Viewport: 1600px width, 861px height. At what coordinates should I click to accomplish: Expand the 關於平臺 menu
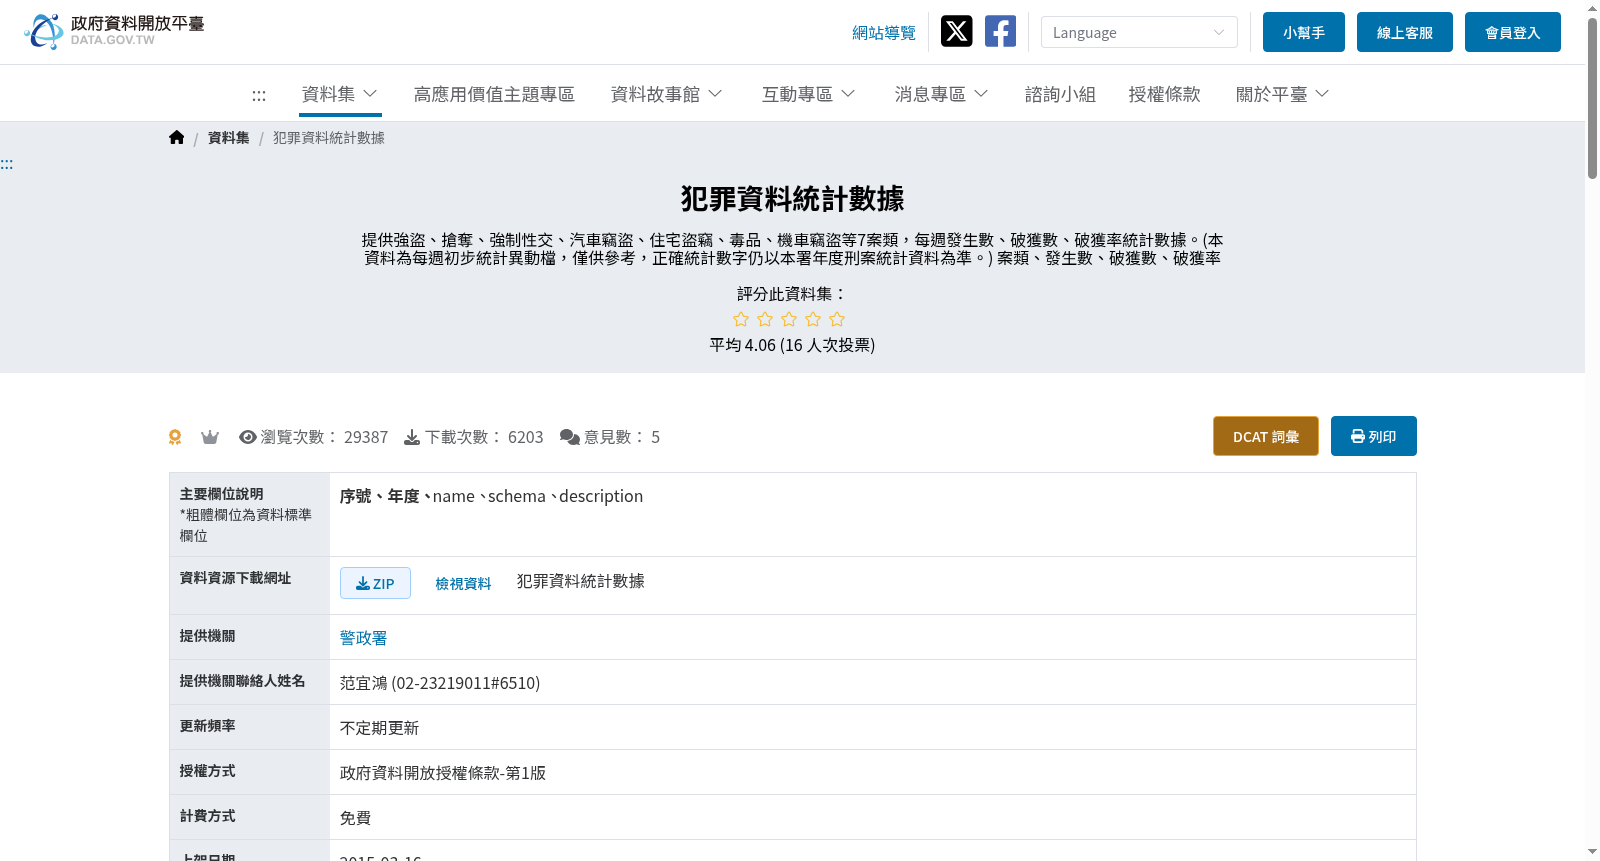click(x=1282, y=94)
